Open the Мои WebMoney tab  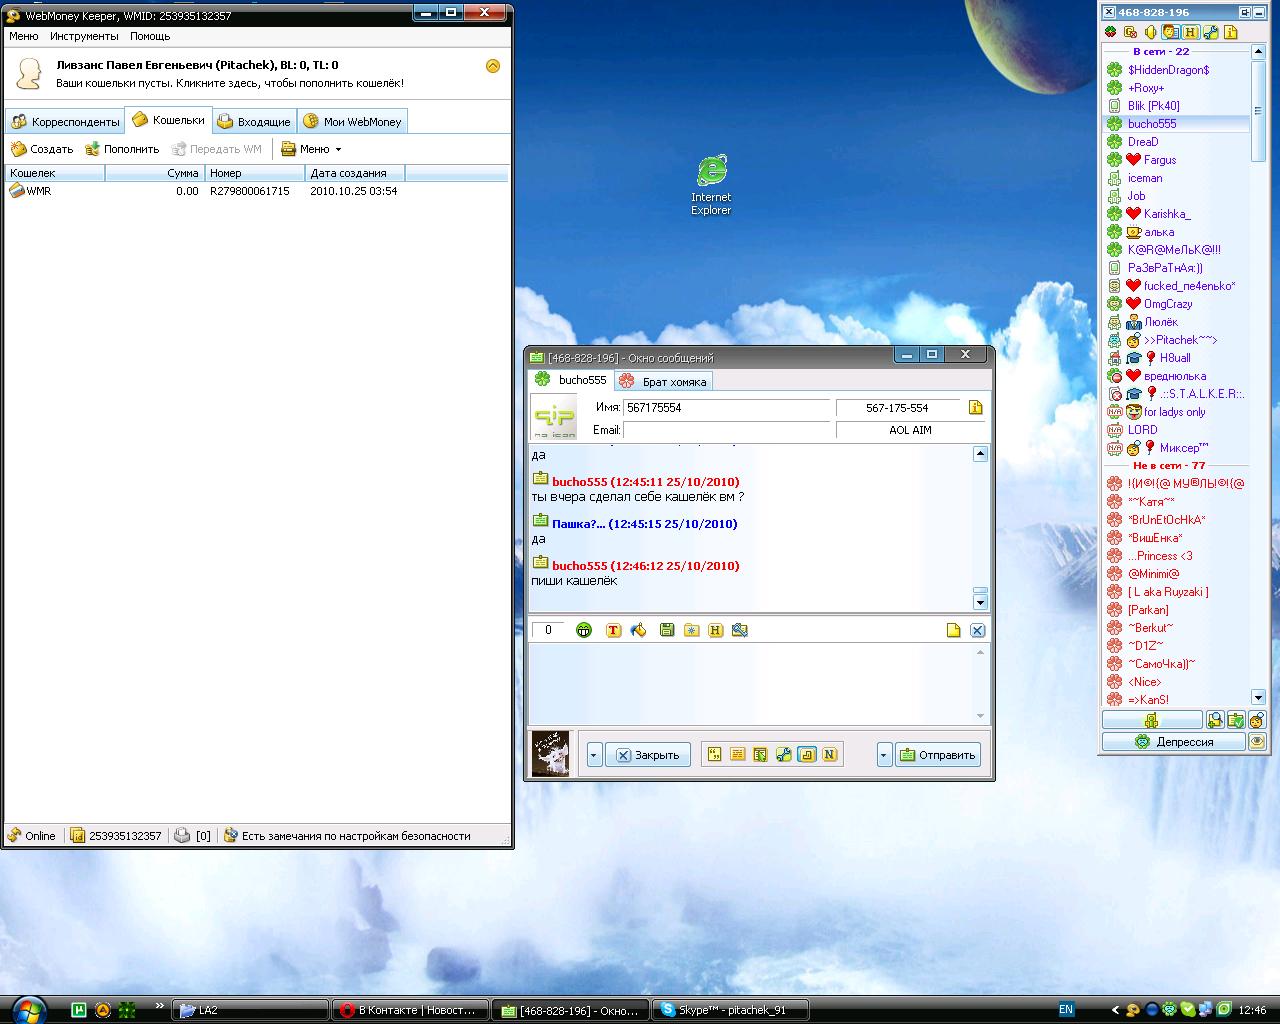pos(352,122)
